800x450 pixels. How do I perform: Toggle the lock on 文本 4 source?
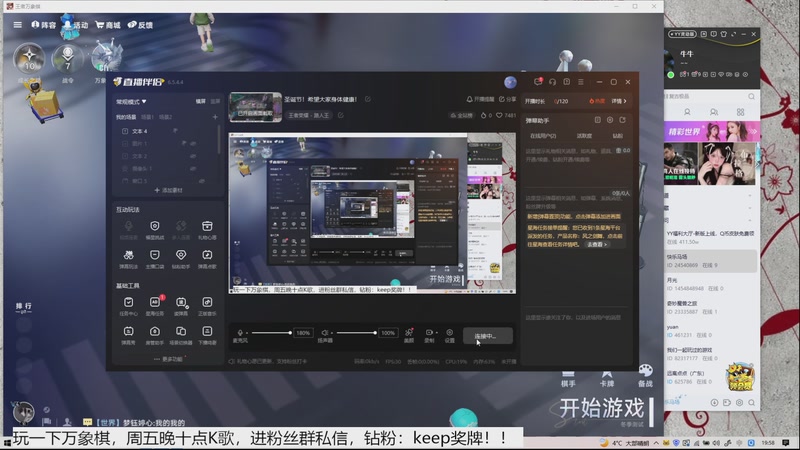175,131
